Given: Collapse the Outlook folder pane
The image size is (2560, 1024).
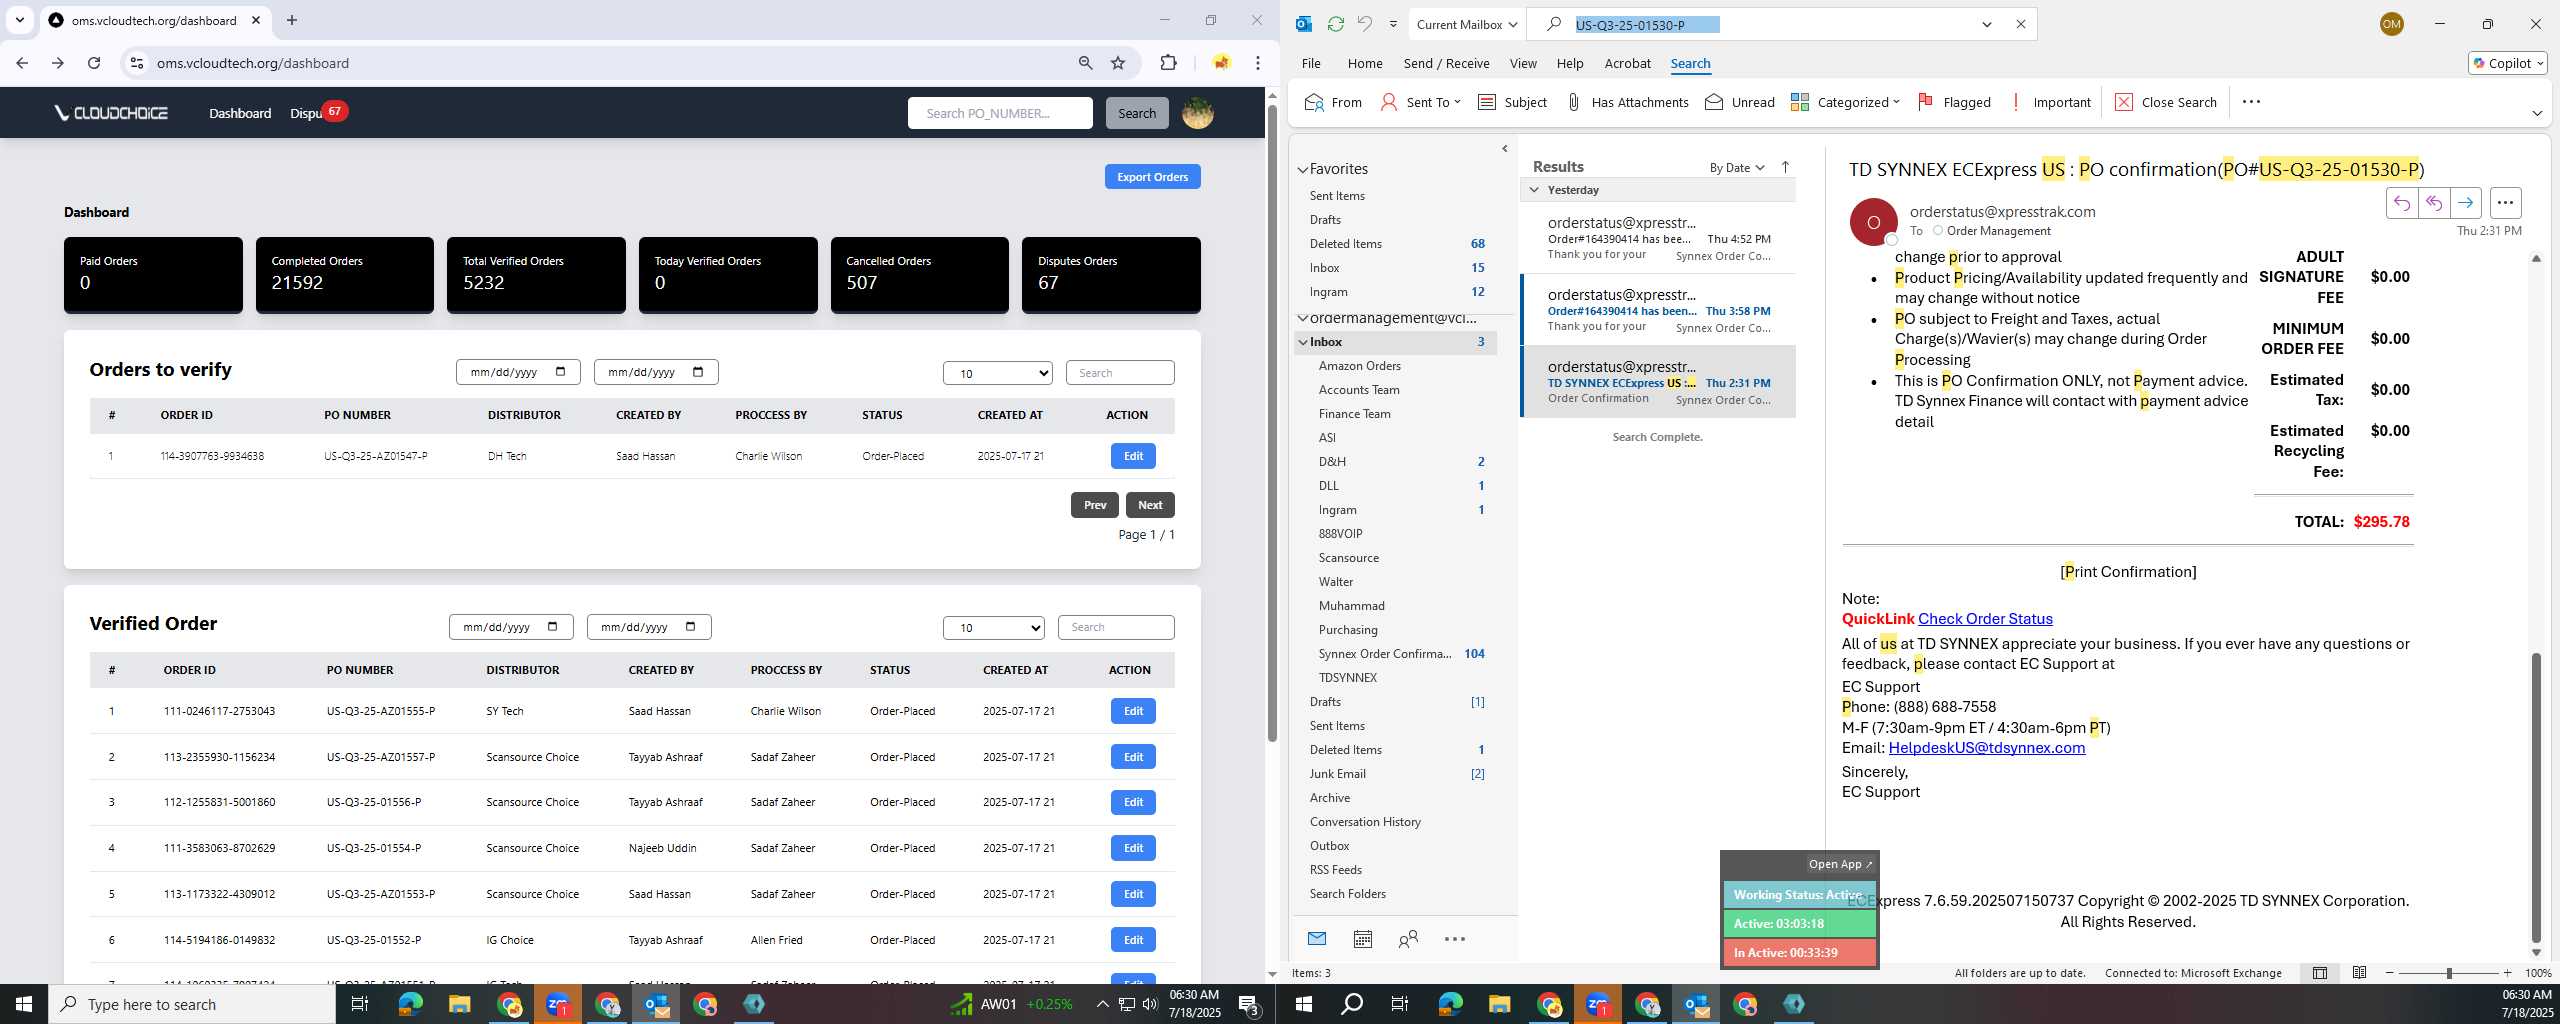Looking at the screenshot, I should click(x=1505, y=149).
